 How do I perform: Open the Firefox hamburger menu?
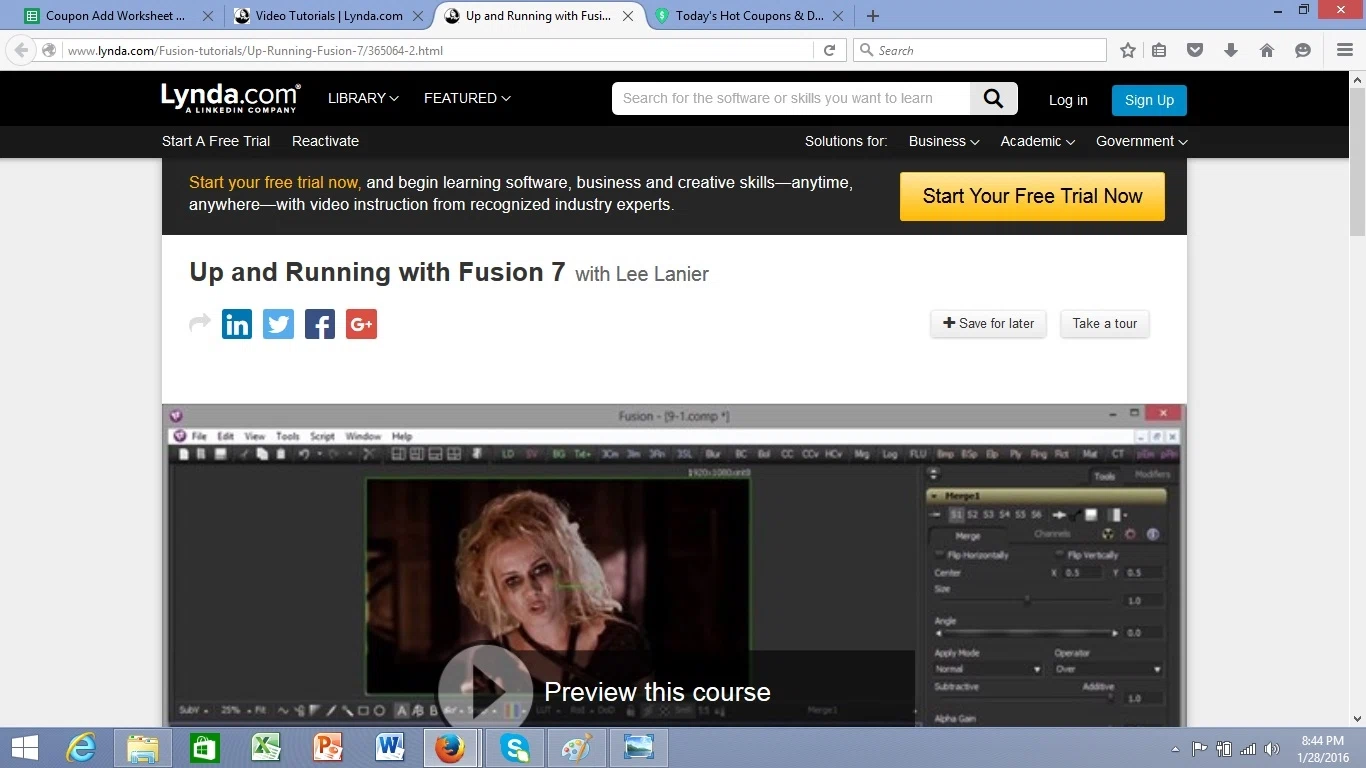1345,50
